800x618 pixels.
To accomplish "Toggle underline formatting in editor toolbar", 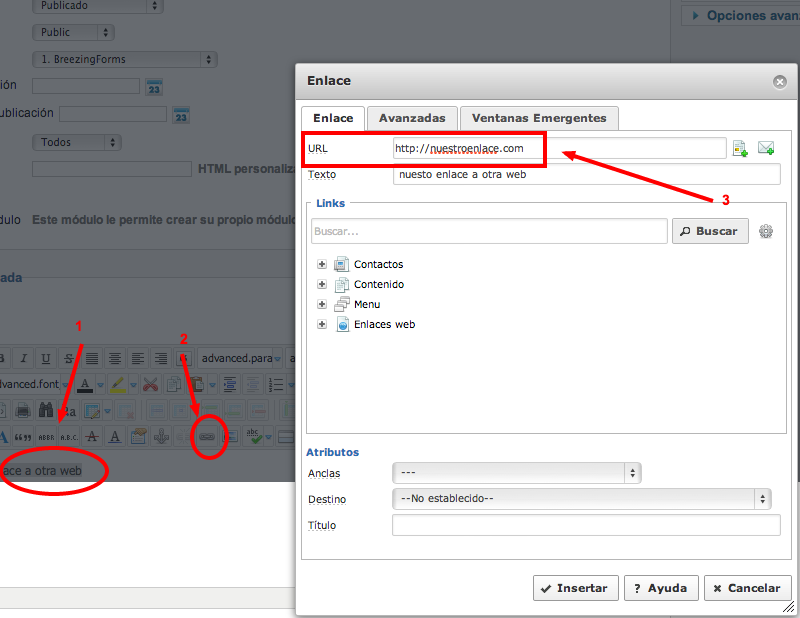I will pos(45,358).
